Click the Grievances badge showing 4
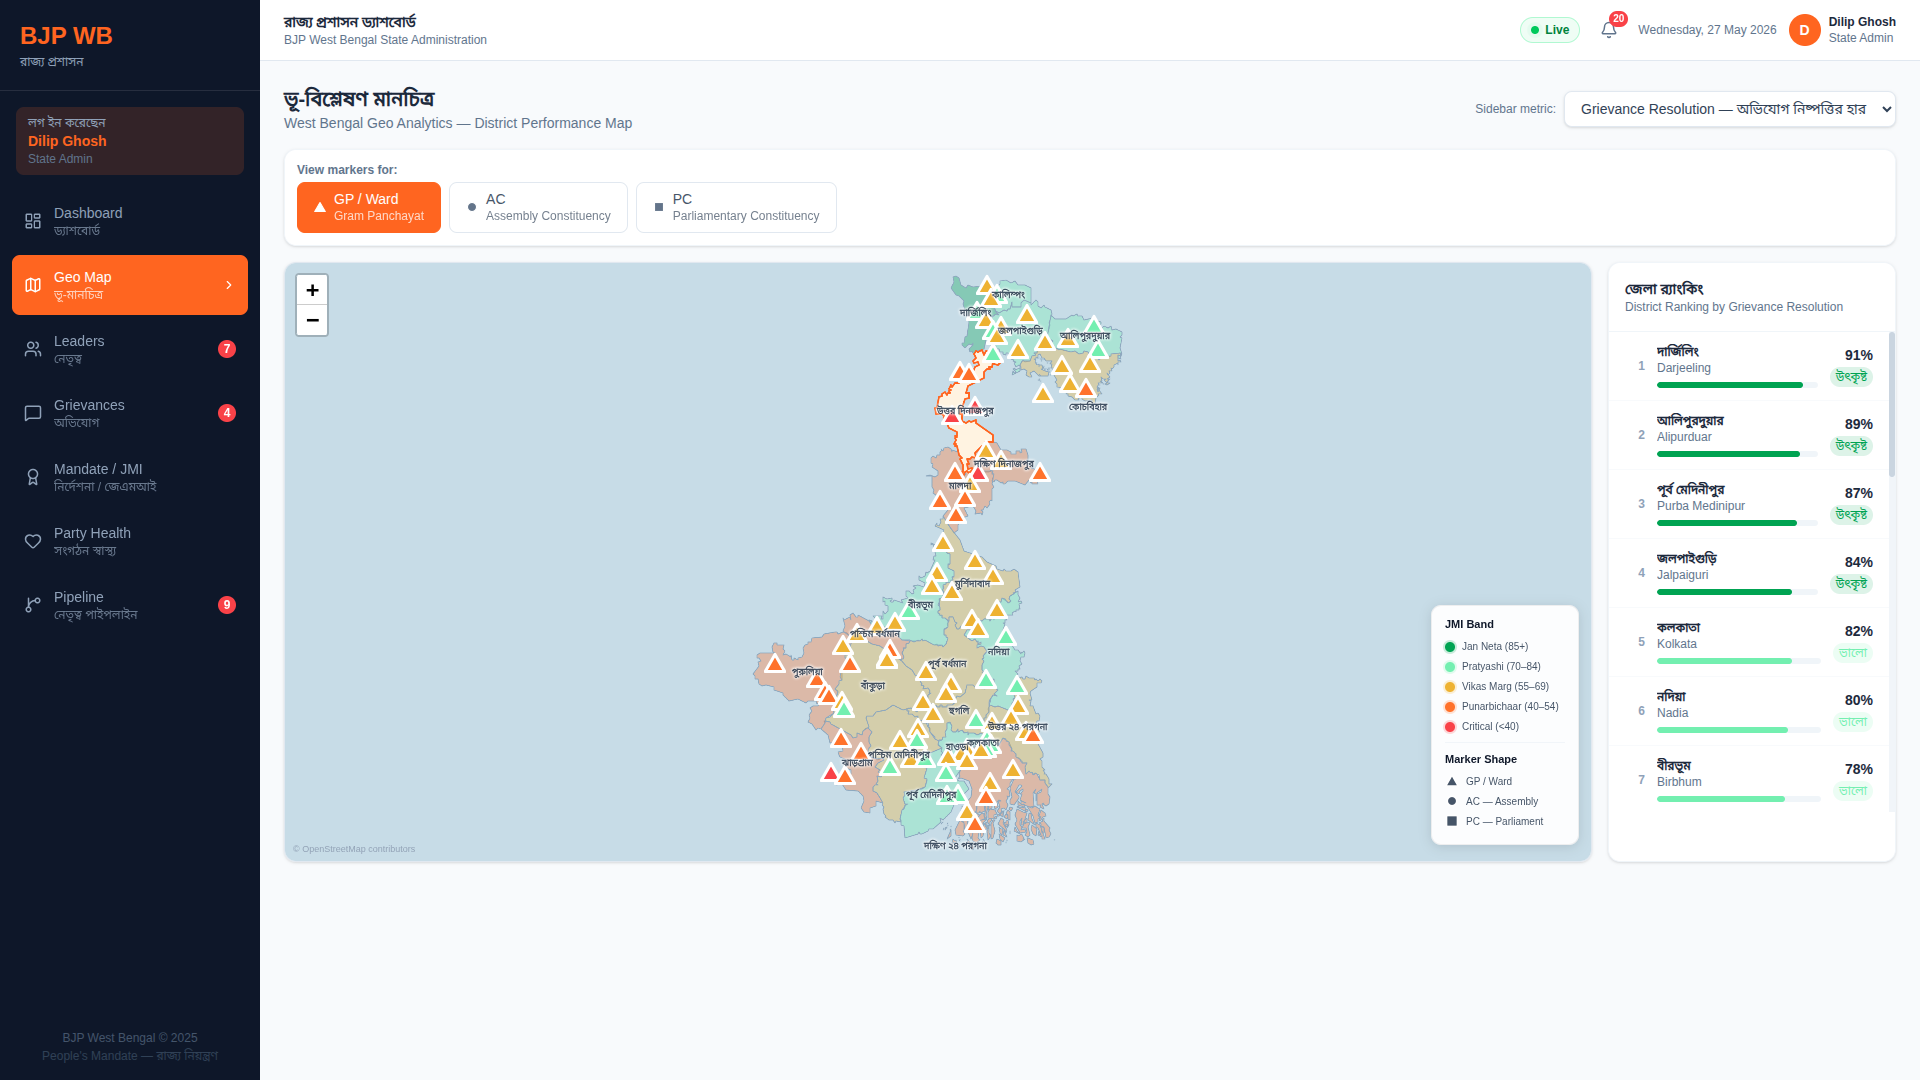The width and height of the screenshot is (1920, 1080). (227, 413)
